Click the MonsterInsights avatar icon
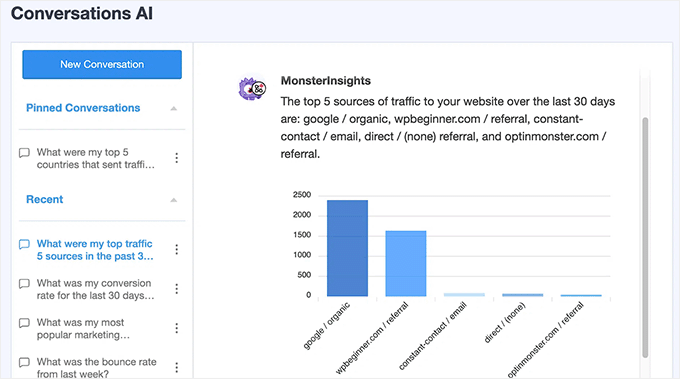 (x=252, y=89)
